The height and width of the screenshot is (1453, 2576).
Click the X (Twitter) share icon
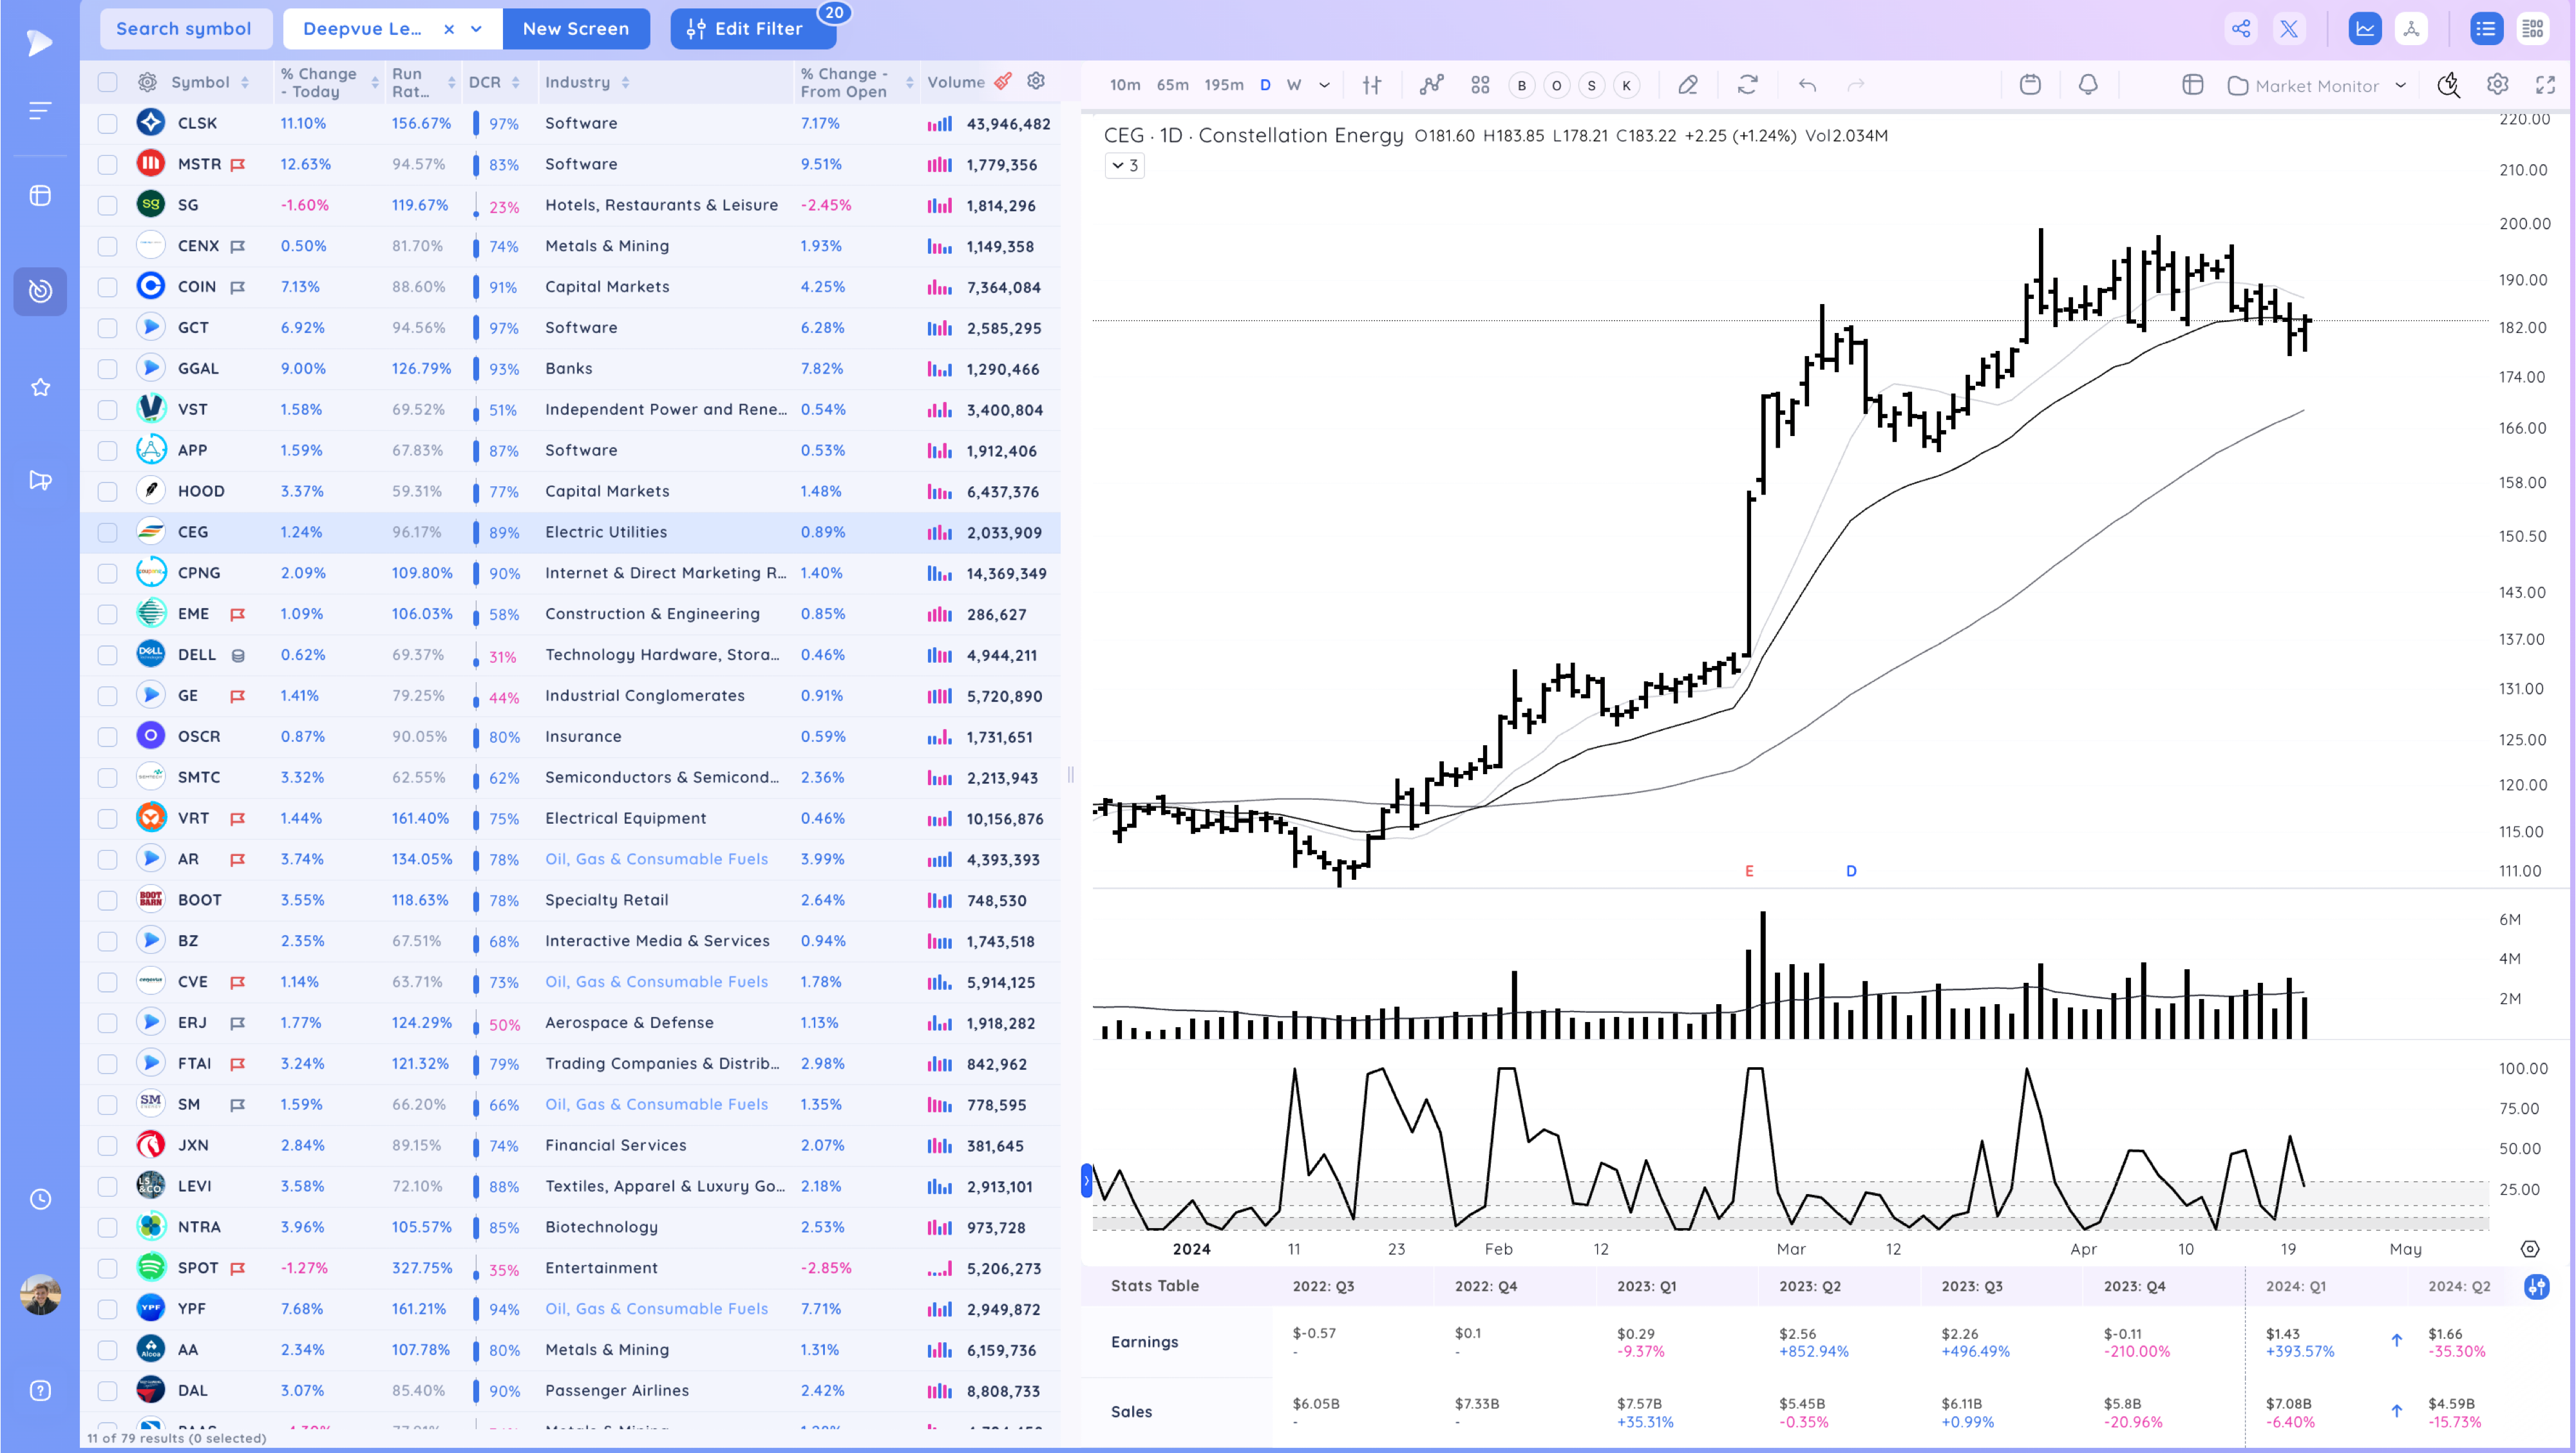pyautogui.click(x=2289, y=29)
